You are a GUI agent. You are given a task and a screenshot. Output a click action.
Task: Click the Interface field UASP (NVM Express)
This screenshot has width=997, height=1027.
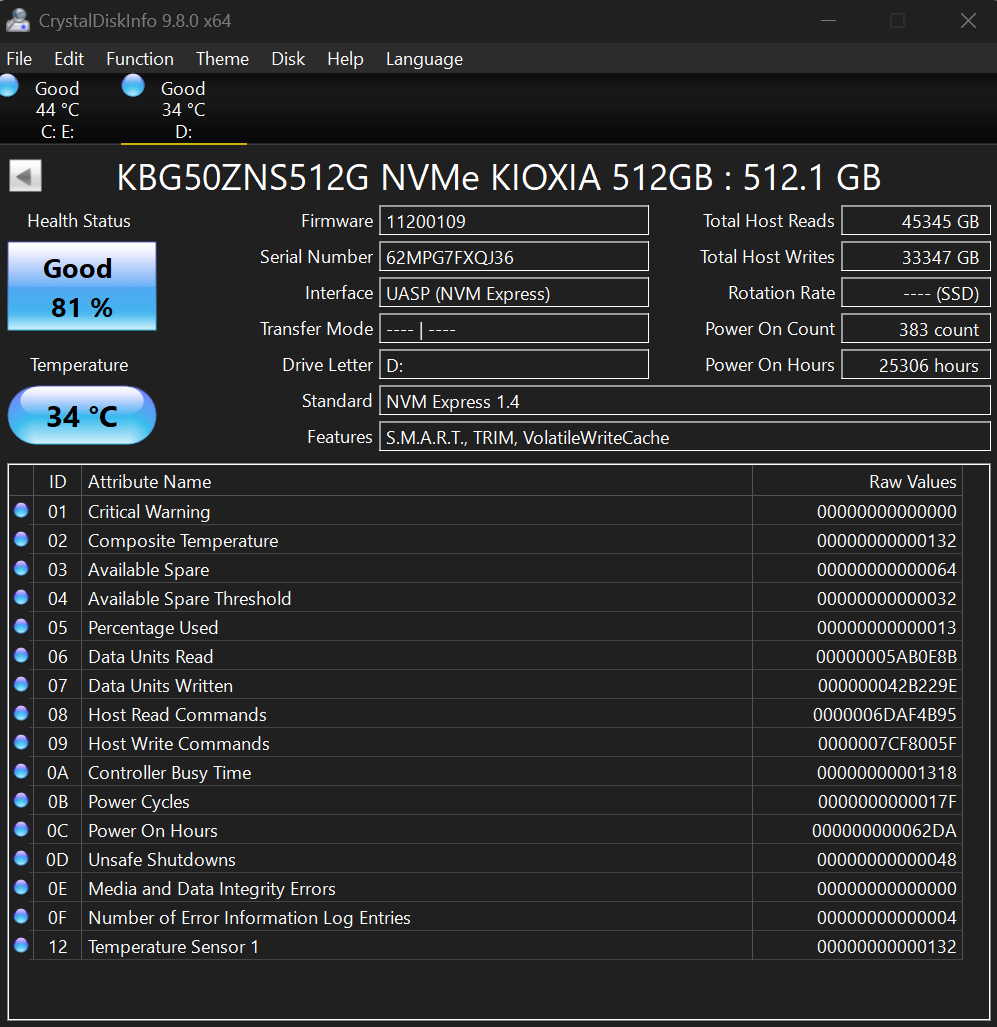click(514, 293)
